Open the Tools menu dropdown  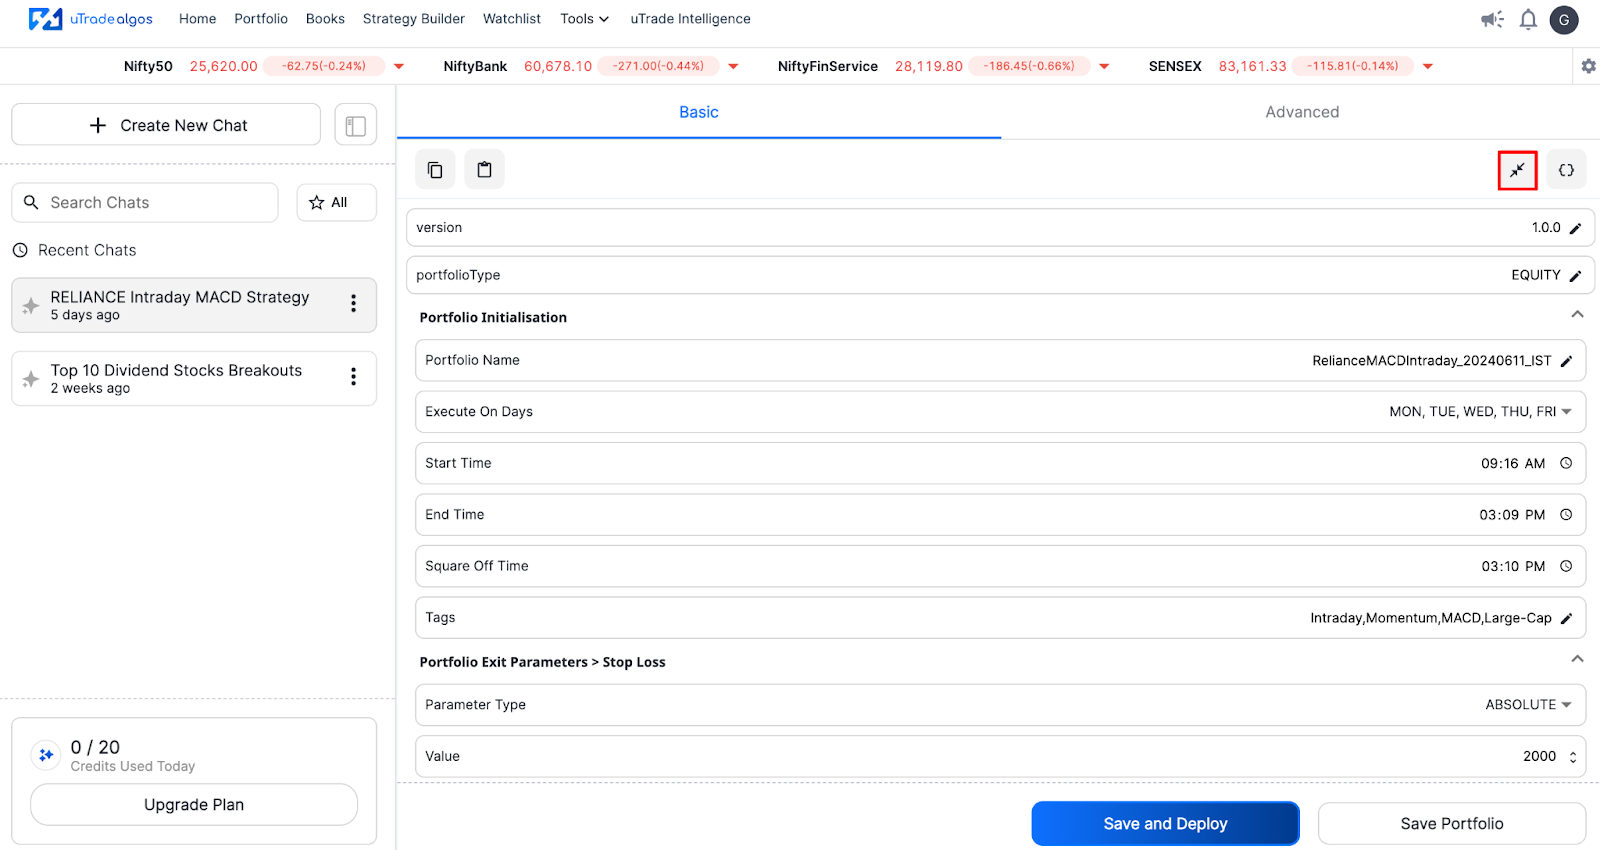pos(584,19)
